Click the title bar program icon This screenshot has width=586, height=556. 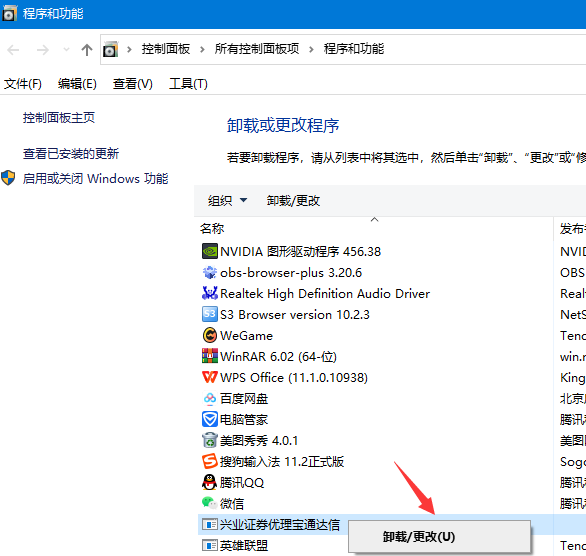pos(9,13)
